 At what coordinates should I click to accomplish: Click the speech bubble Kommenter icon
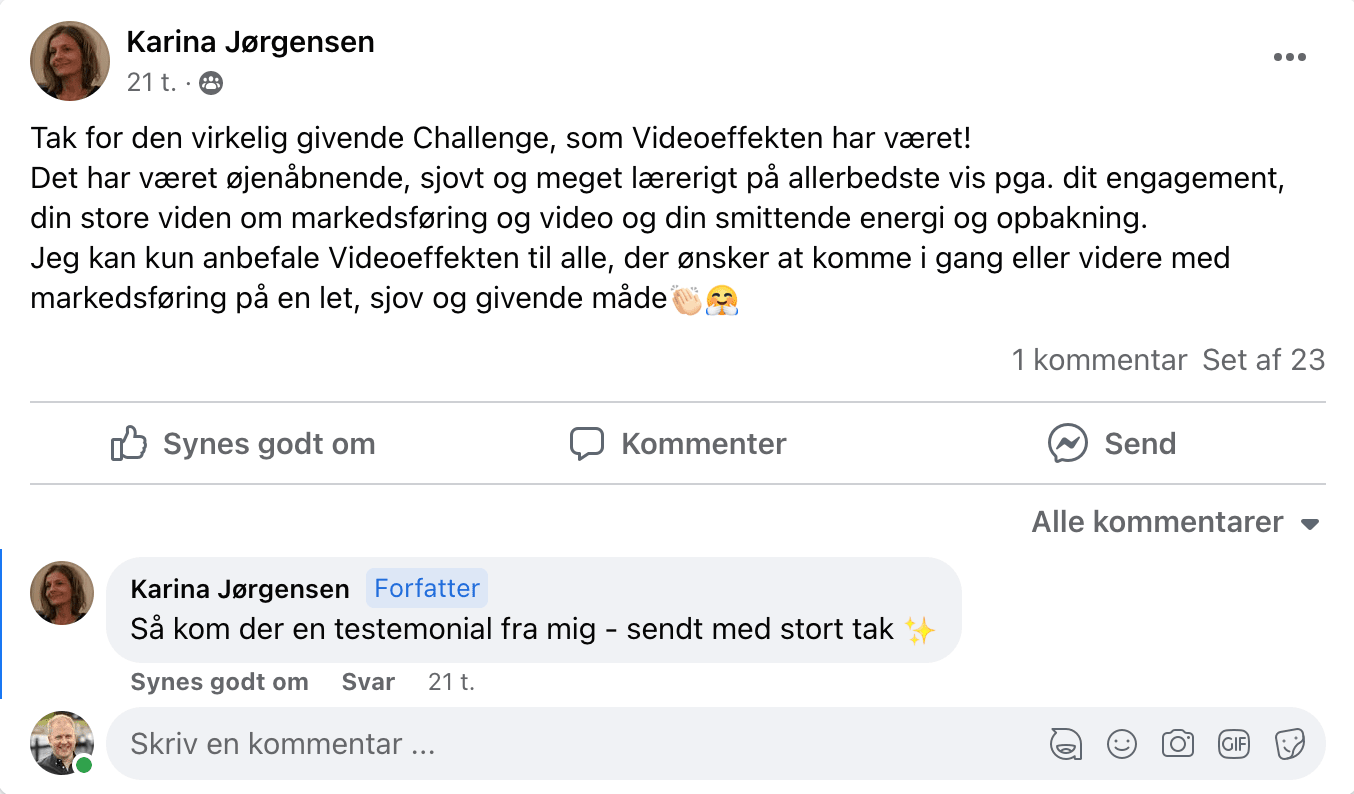pyautogui.click(x=587, y=443)
